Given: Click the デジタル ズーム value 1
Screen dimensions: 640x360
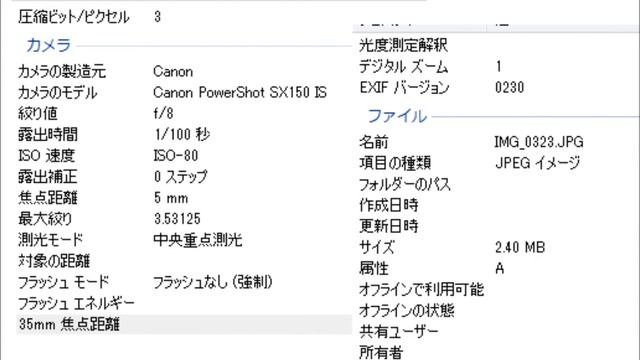Looking at the screenshot, I should [x=499, y=67].
